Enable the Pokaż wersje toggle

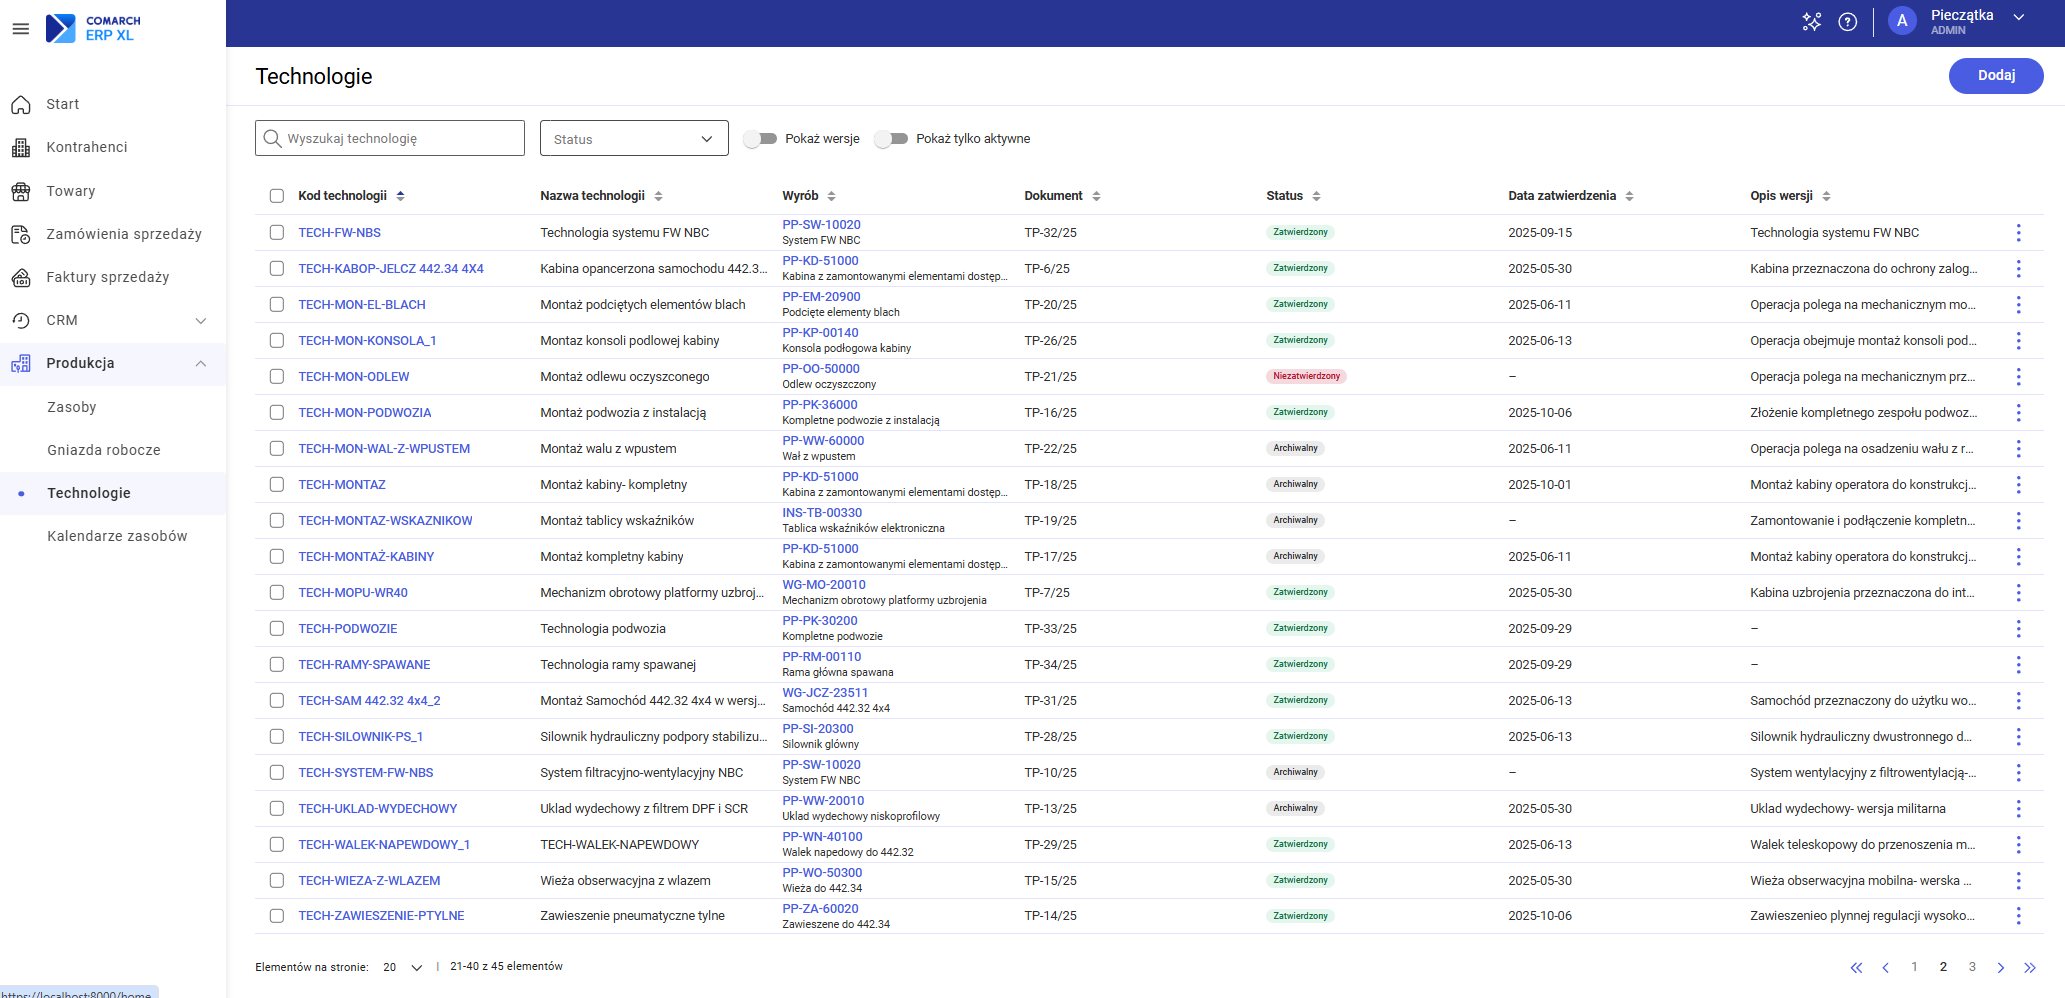pos(760,139)
